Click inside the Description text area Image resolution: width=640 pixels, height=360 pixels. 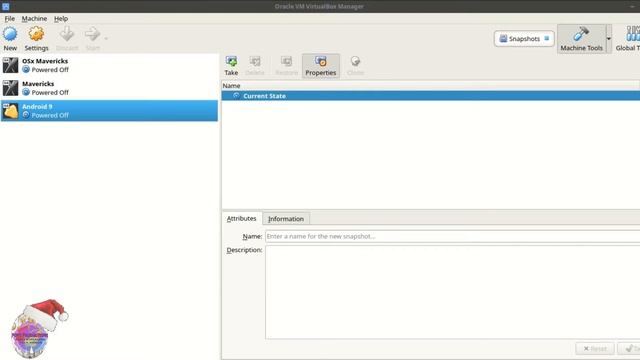click(453, 292)
